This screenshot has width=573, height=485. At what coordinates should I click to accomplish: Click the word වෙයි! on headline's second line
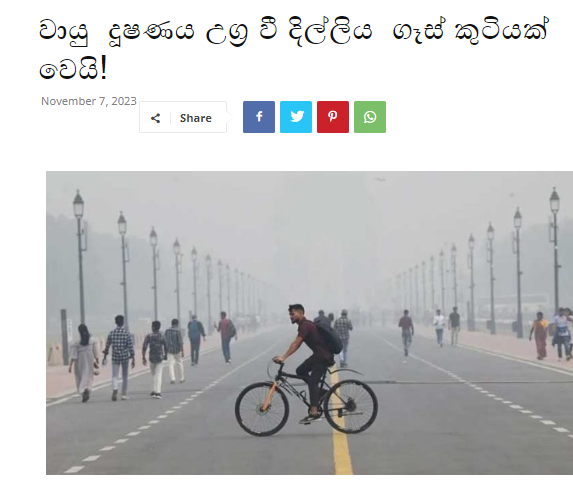(x=73, y=69)
